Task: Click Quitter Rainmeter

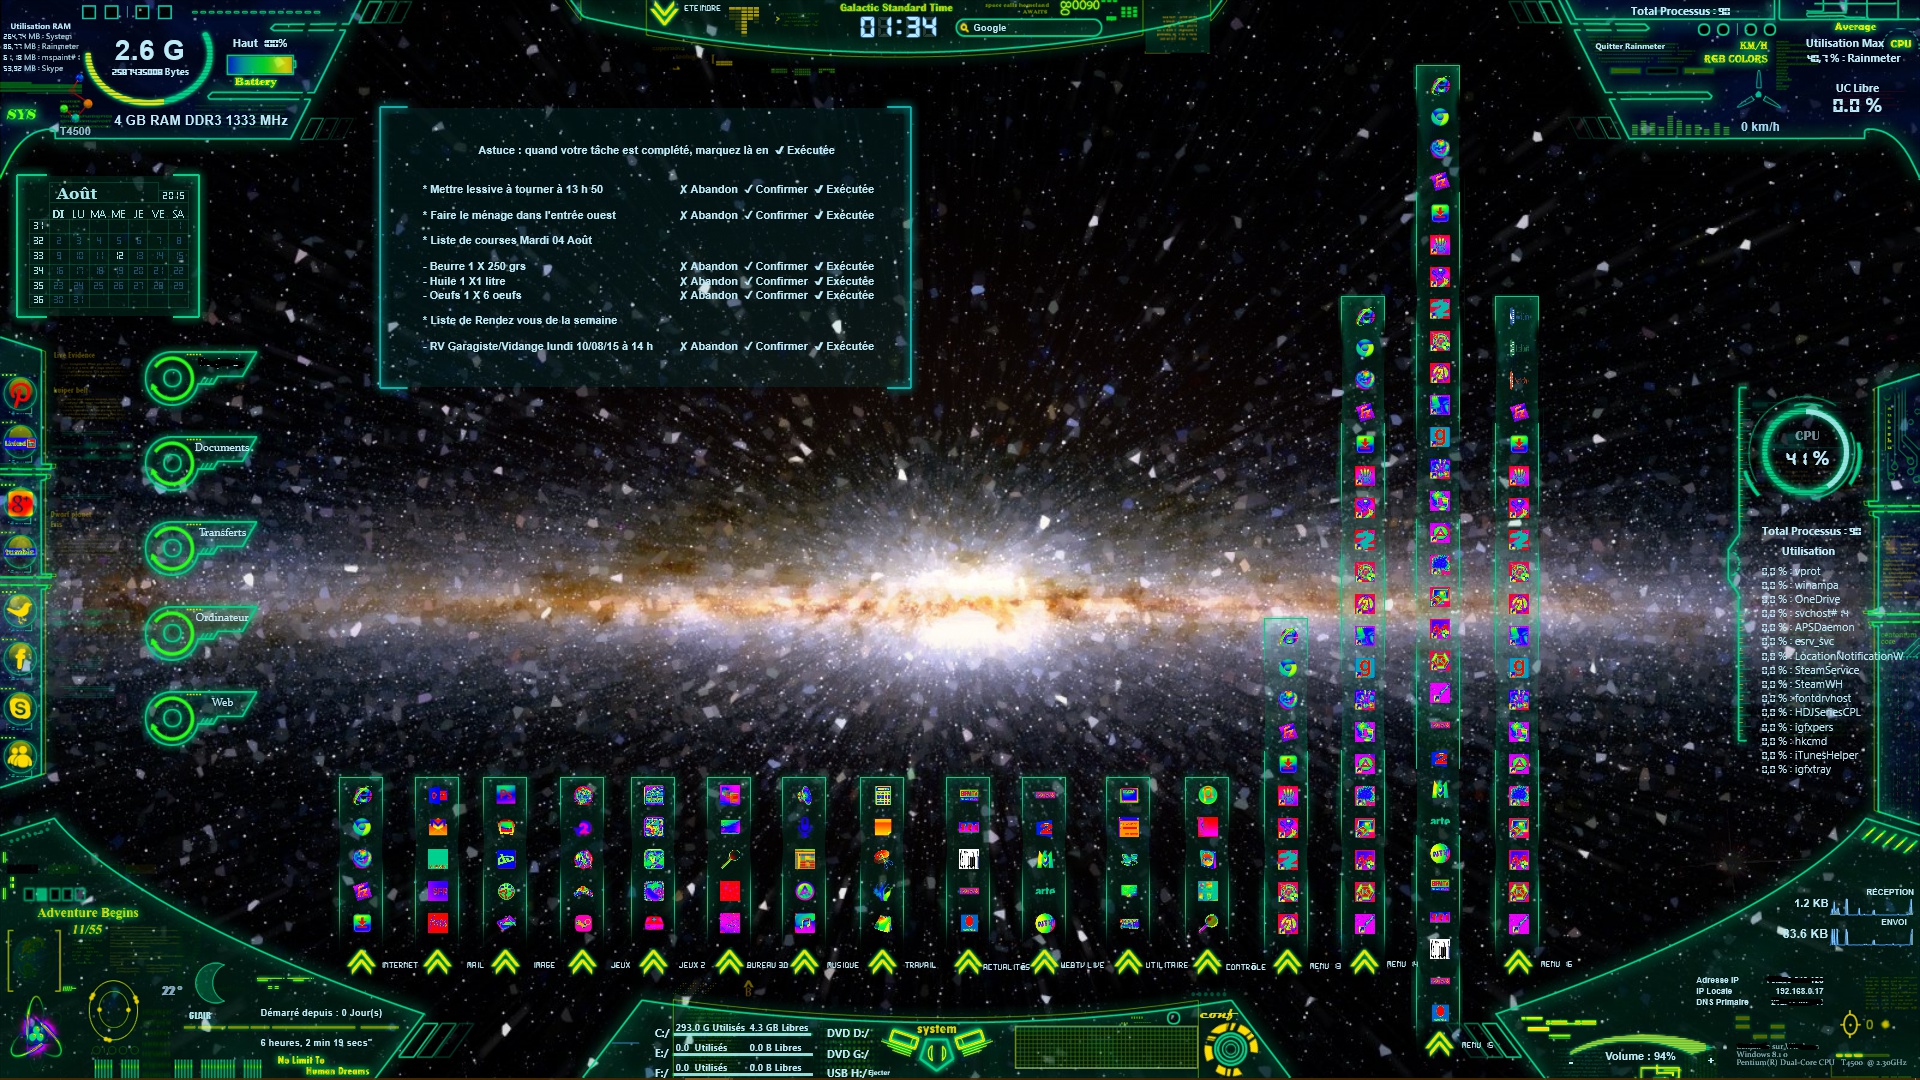Action: point(1629,46)
